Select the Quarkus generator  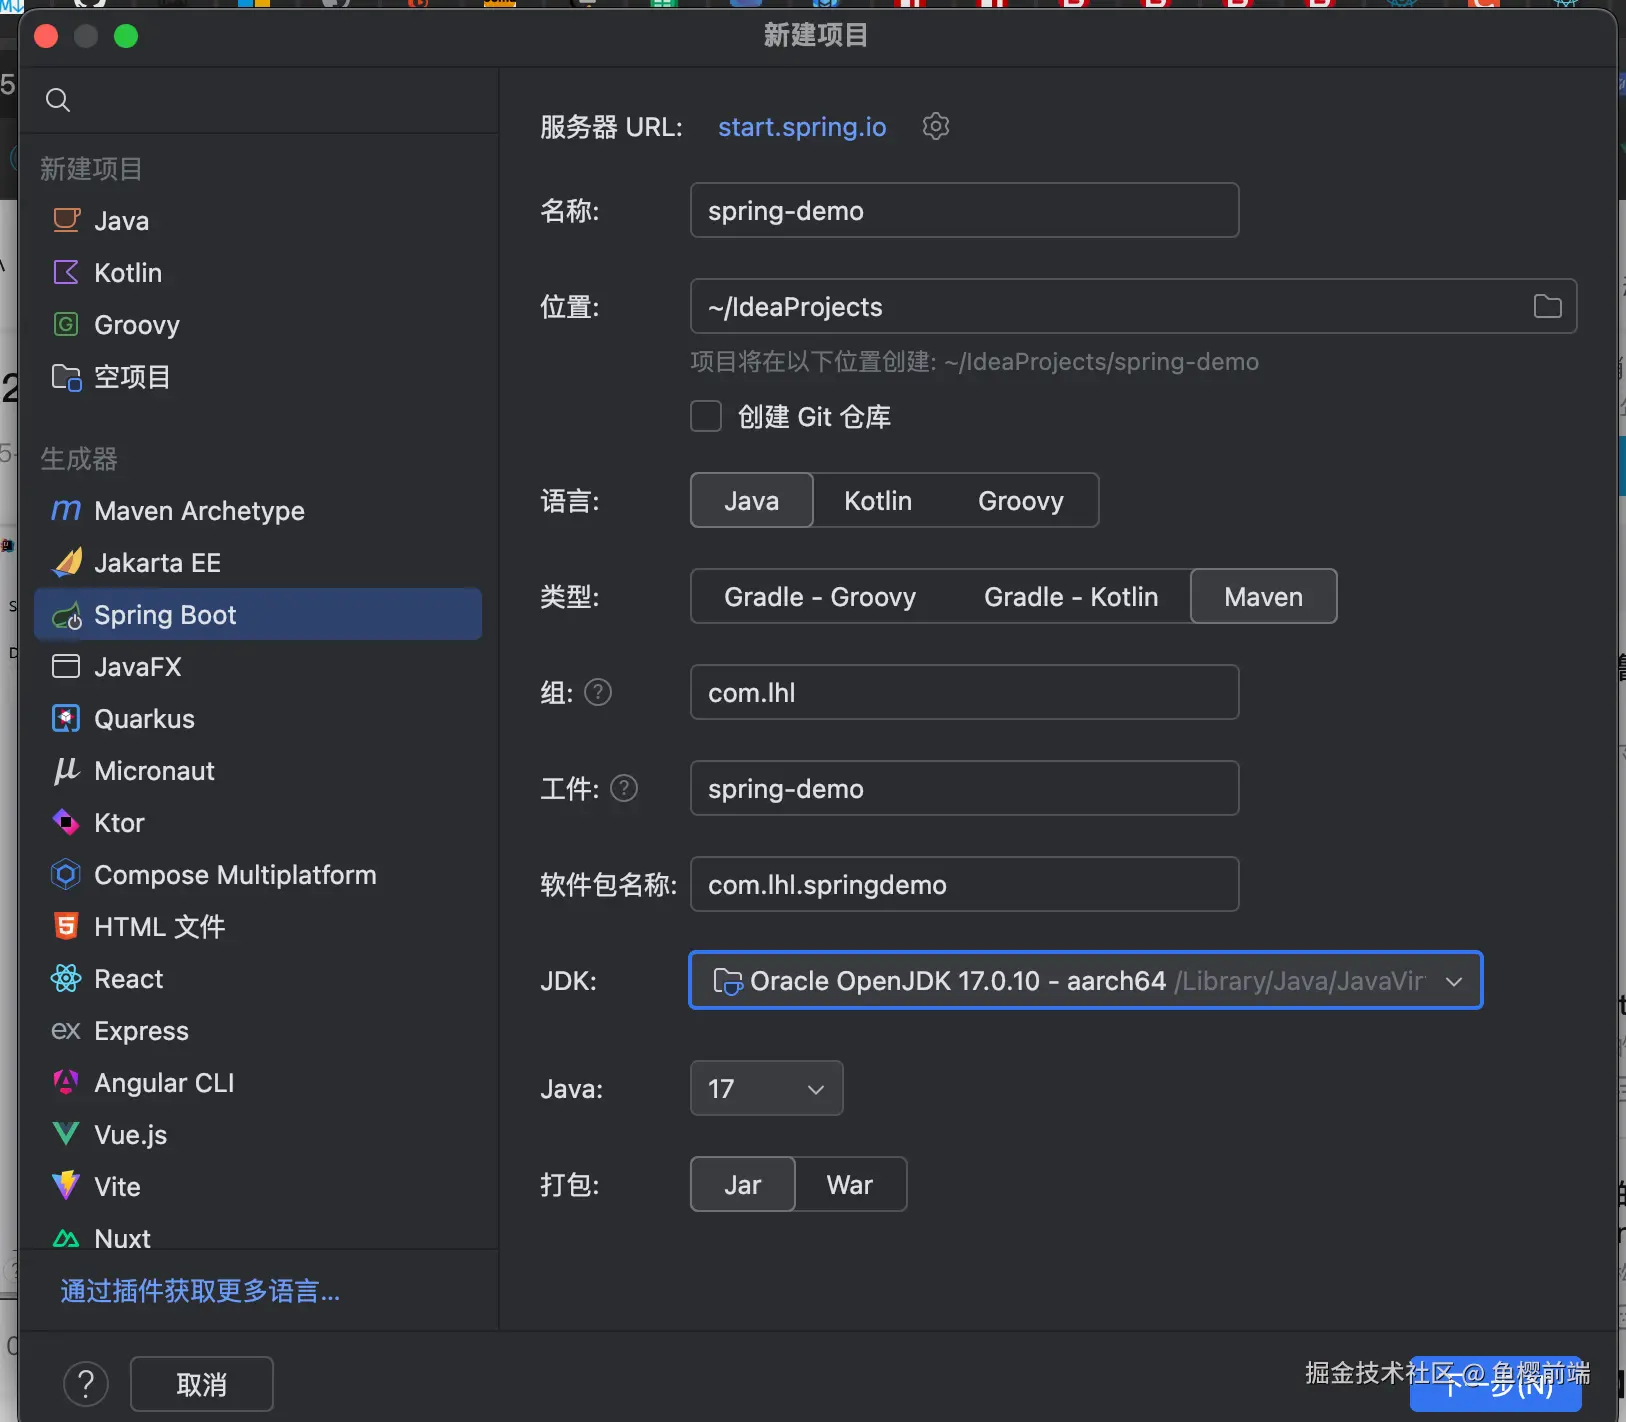click(258, 718)
